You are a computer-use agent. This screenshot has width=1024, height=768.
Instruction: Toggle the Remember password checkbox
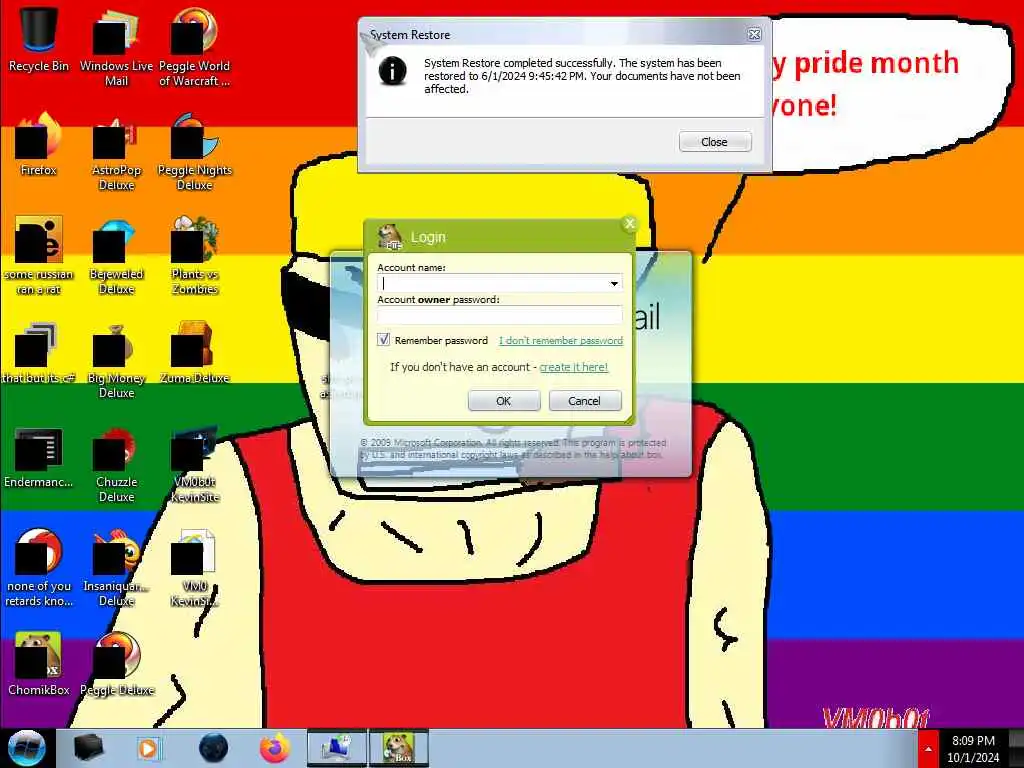pyautogui.click(x=383, y=340)
